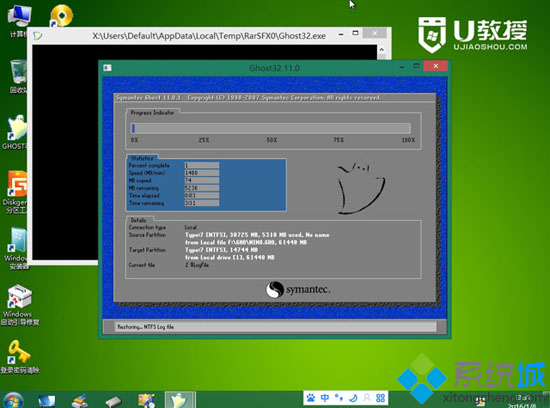
Task: Click the MB copied value 74
Action: (202, 180)
